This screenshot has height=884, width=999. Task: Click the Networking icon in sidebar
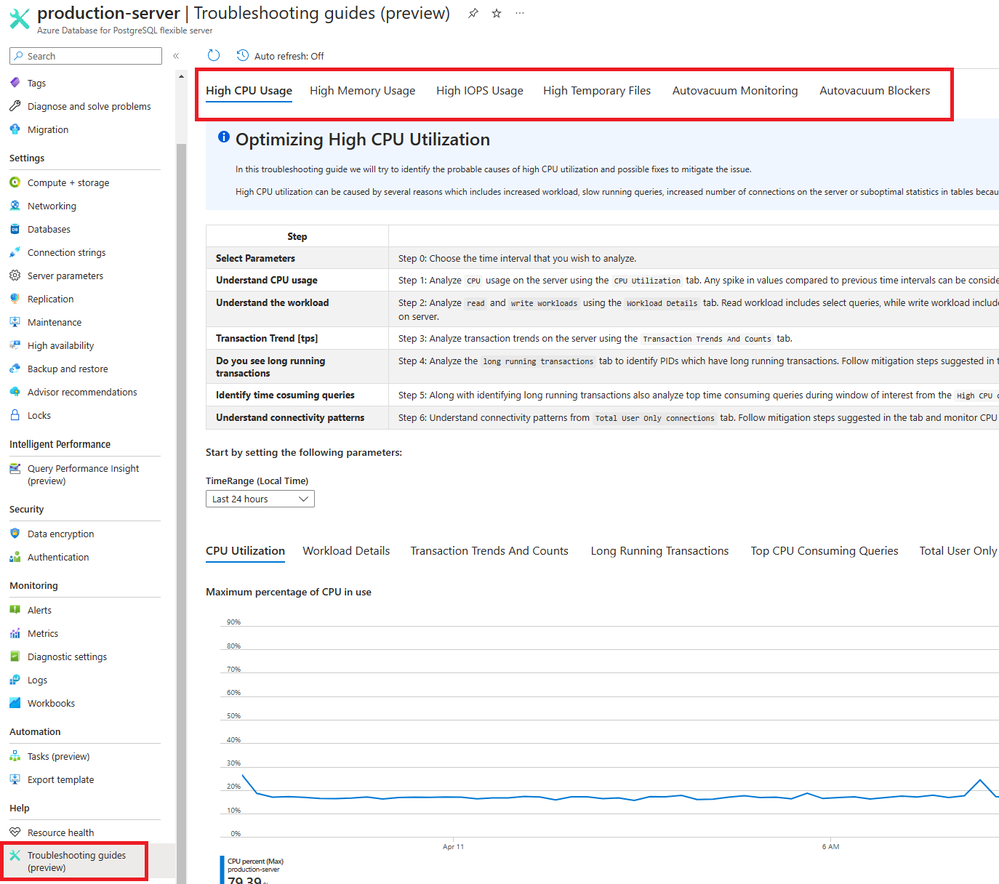click(15, 206)
